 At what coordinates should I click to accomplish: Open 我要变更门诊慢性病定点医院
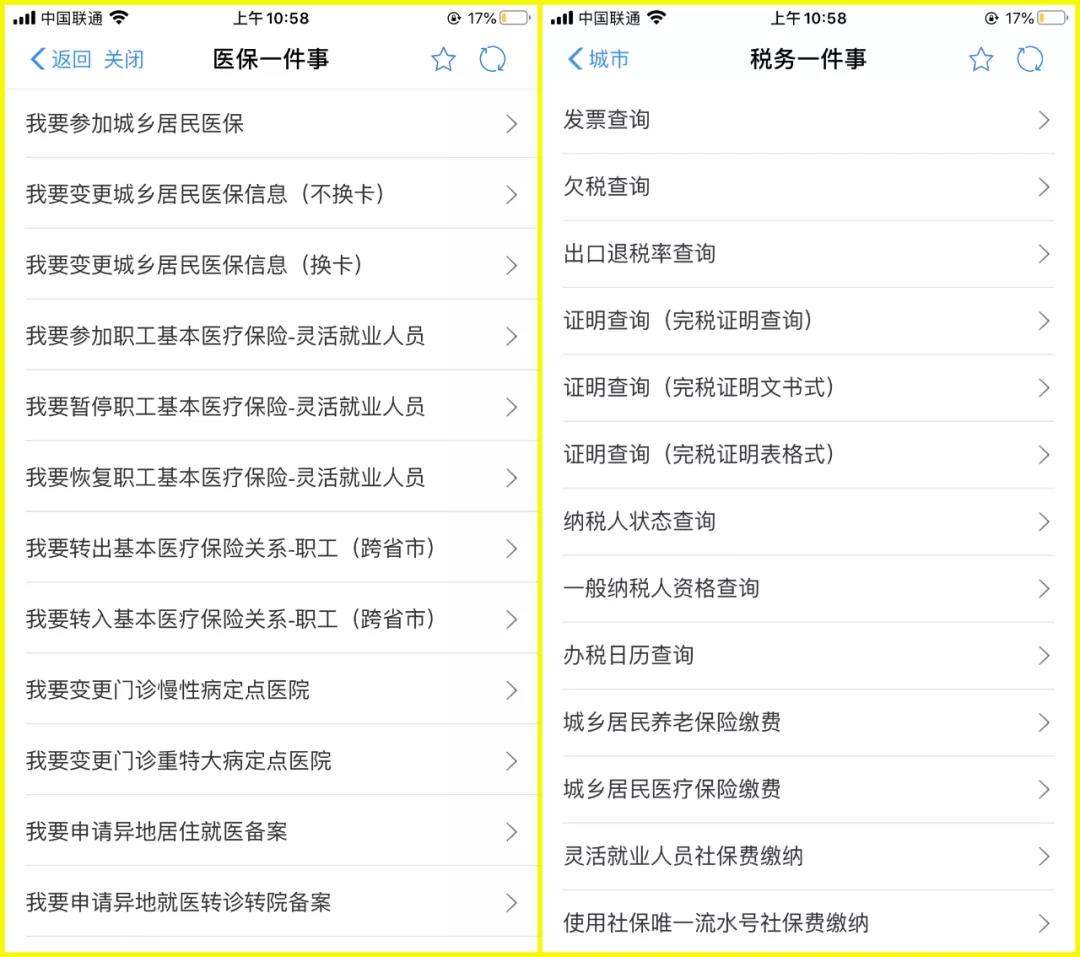[x=260, y=690]
